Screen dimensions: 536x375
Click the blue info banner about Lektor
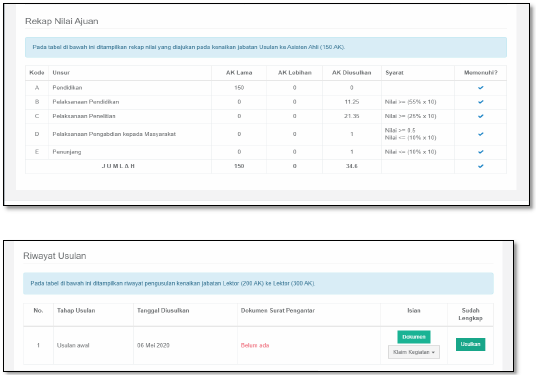pyautogui.click(x=258, y=283)
